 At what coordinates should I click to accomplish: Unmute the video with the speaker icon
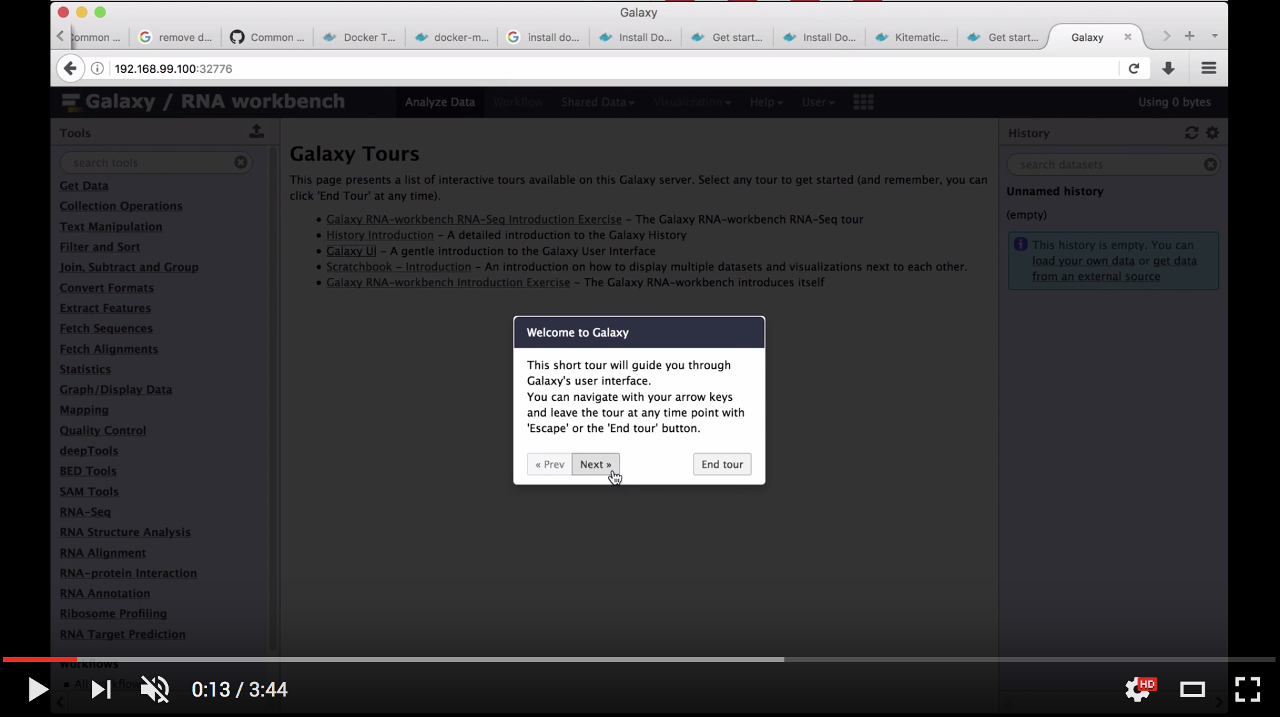pos(154,689)
